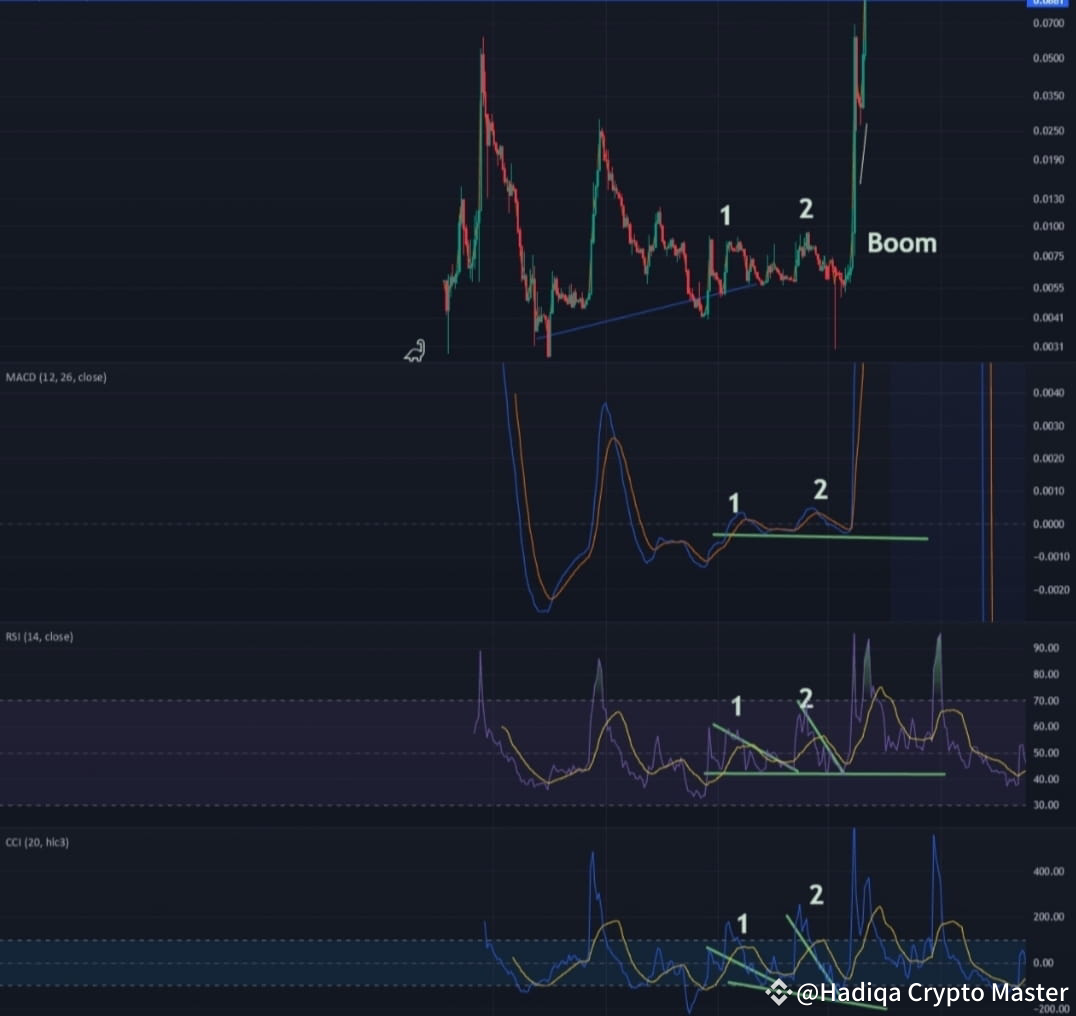This screenshot has width=1076, height=1016.
Task: Click the number 2 label above the candles
Action: [806, 210]
